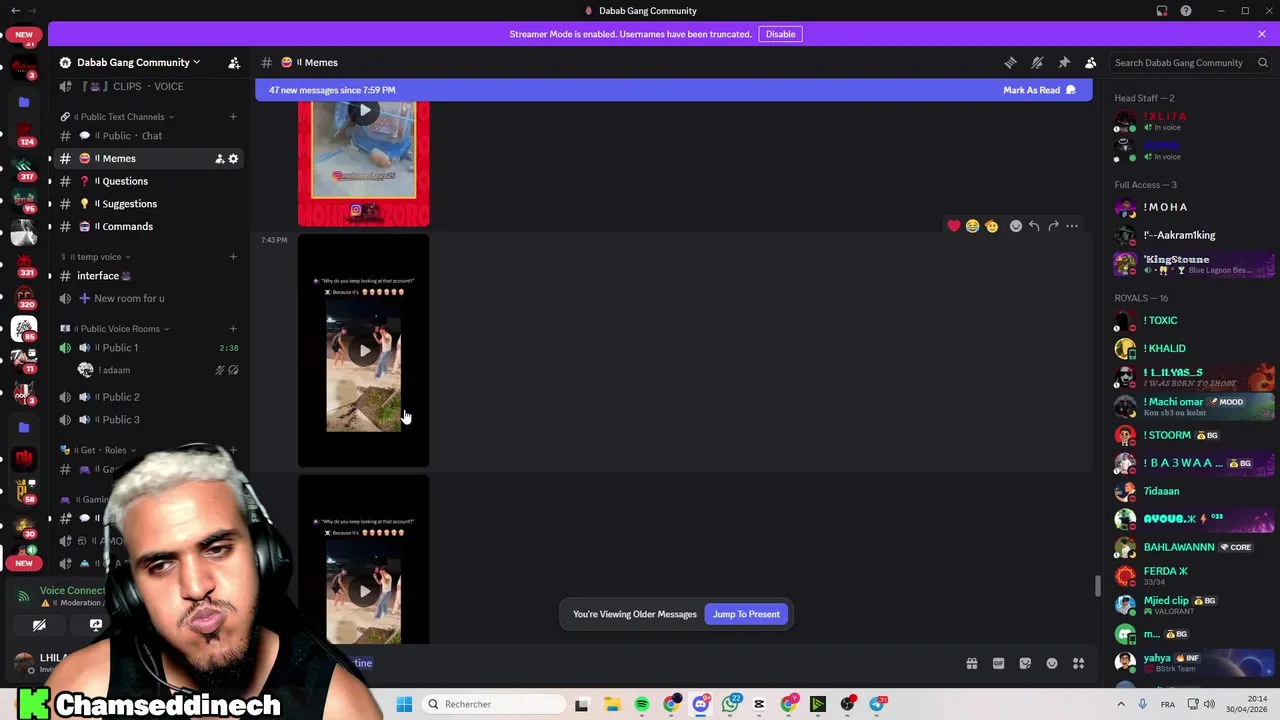
Task: Click the chat scrollbar thumb
Action: [1097, 586]
